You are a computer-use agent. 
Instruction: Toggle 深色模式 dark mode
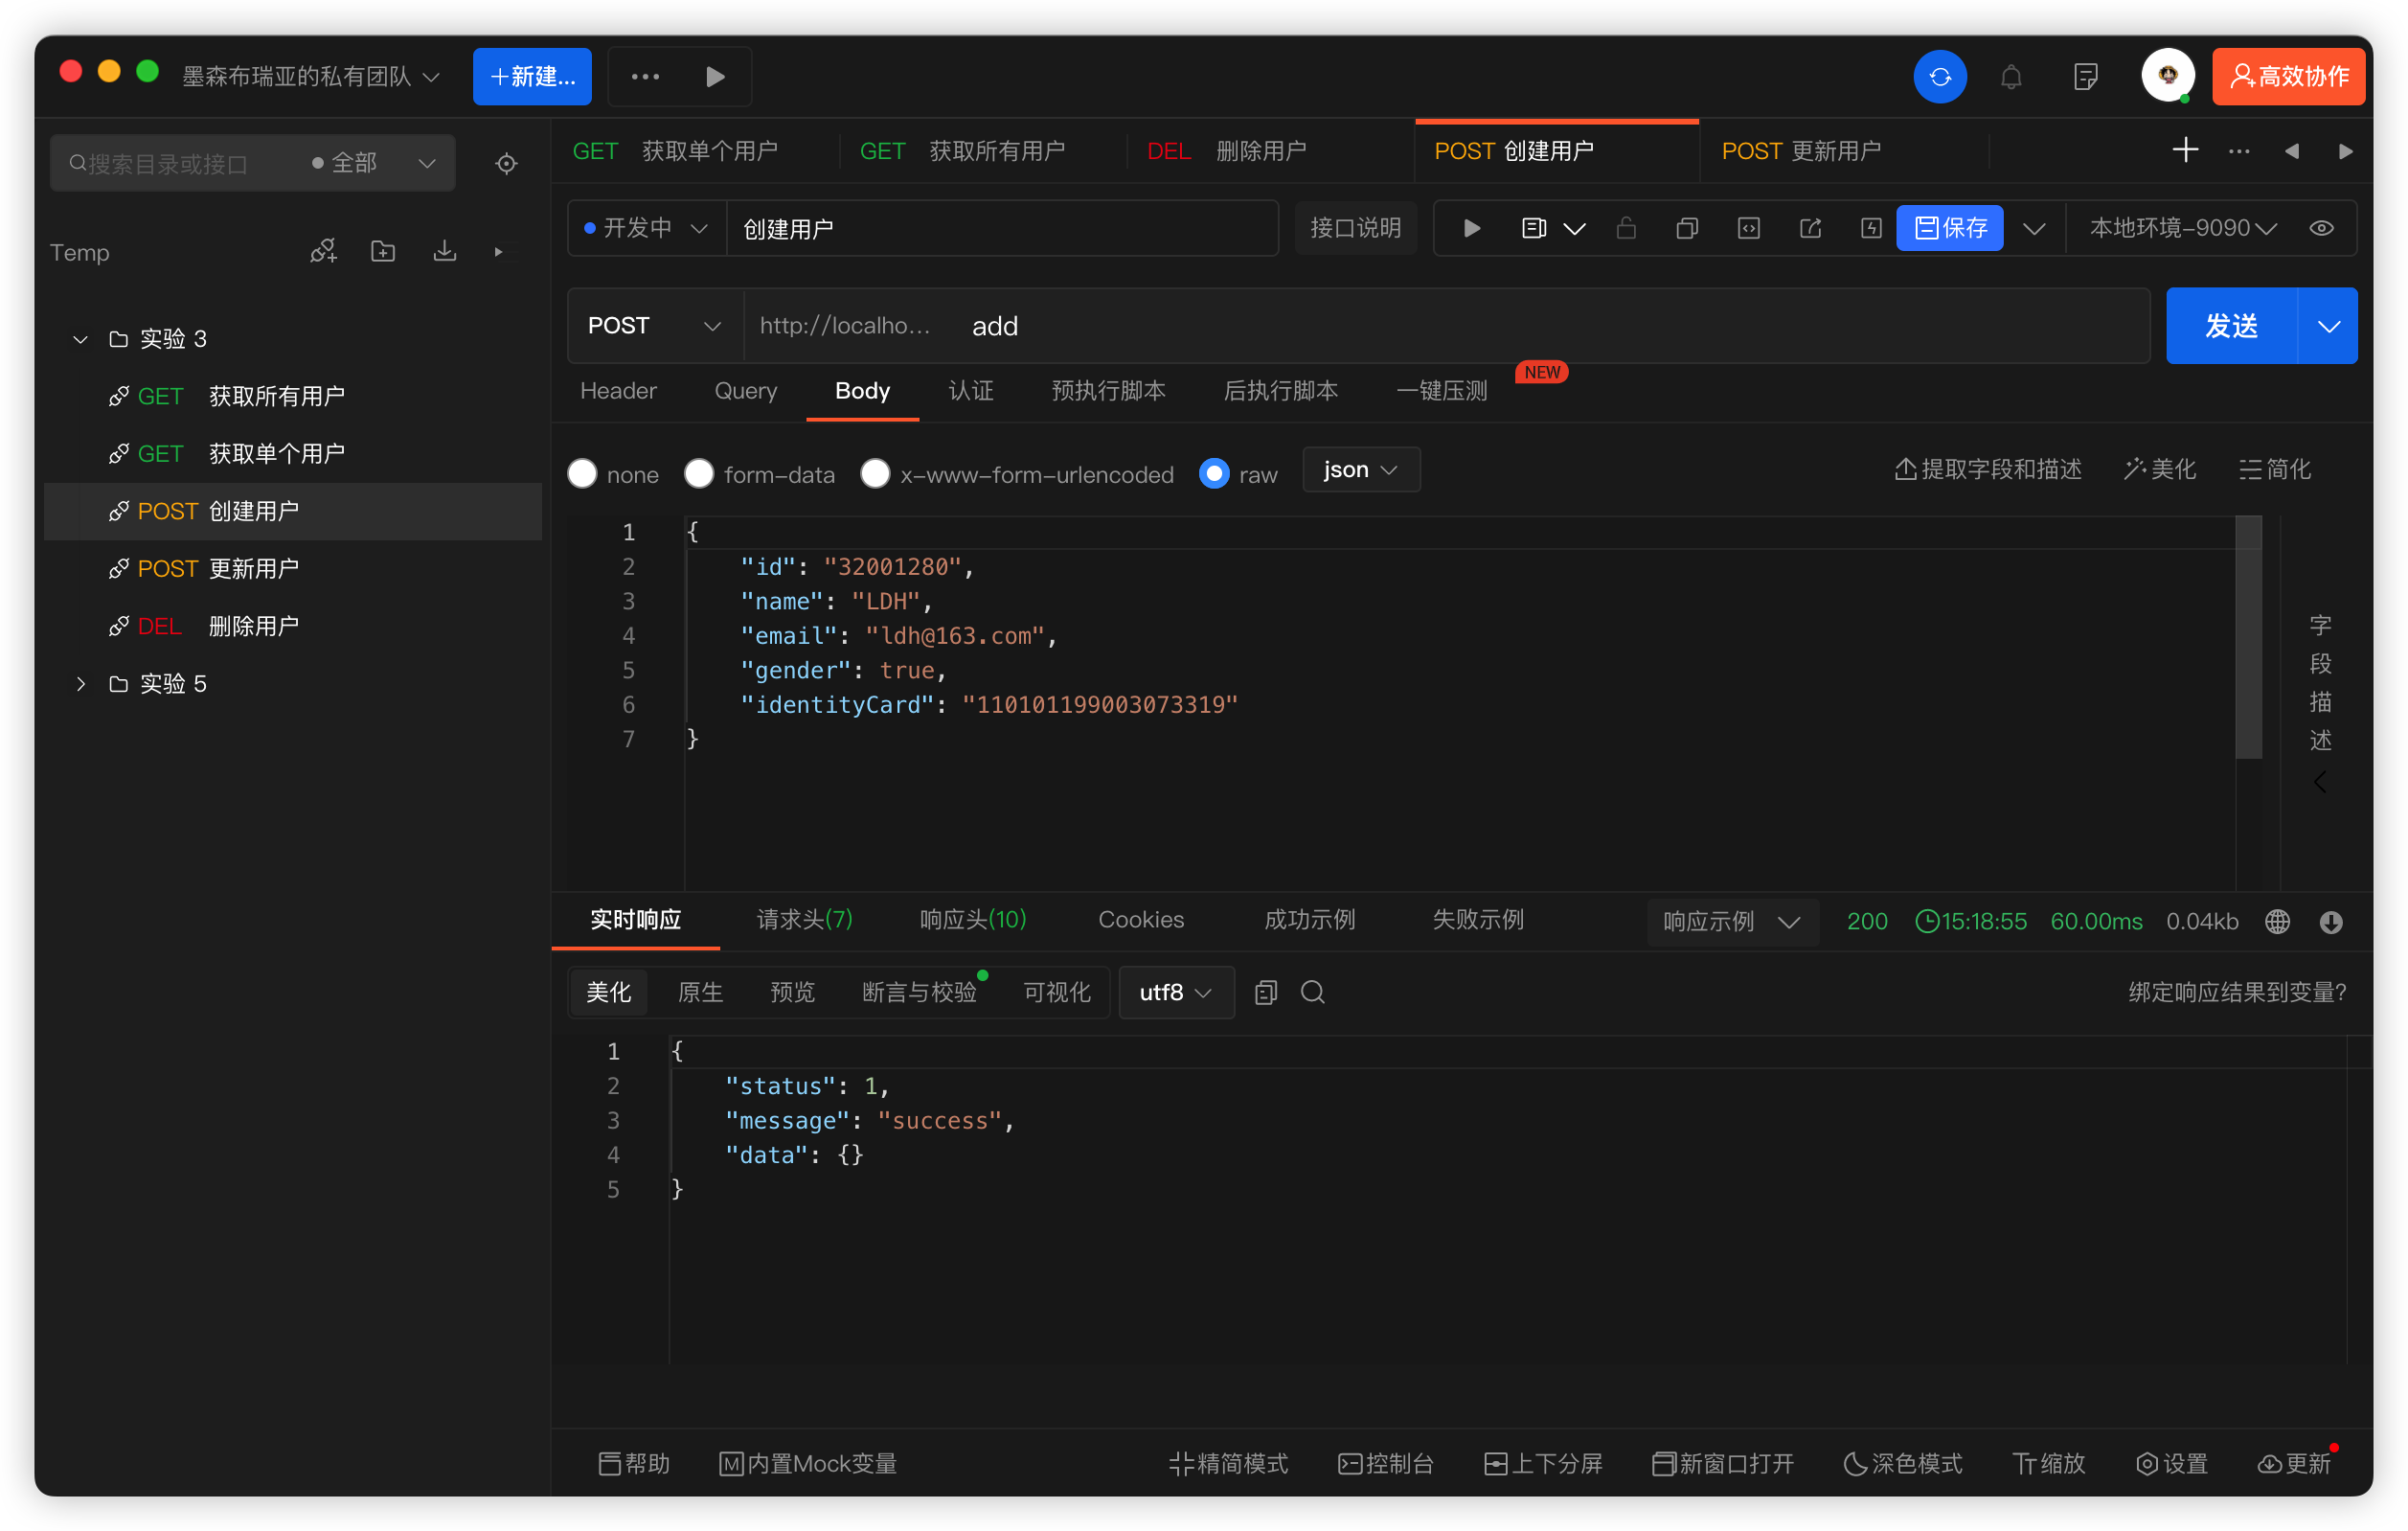coord(1902,1463)
